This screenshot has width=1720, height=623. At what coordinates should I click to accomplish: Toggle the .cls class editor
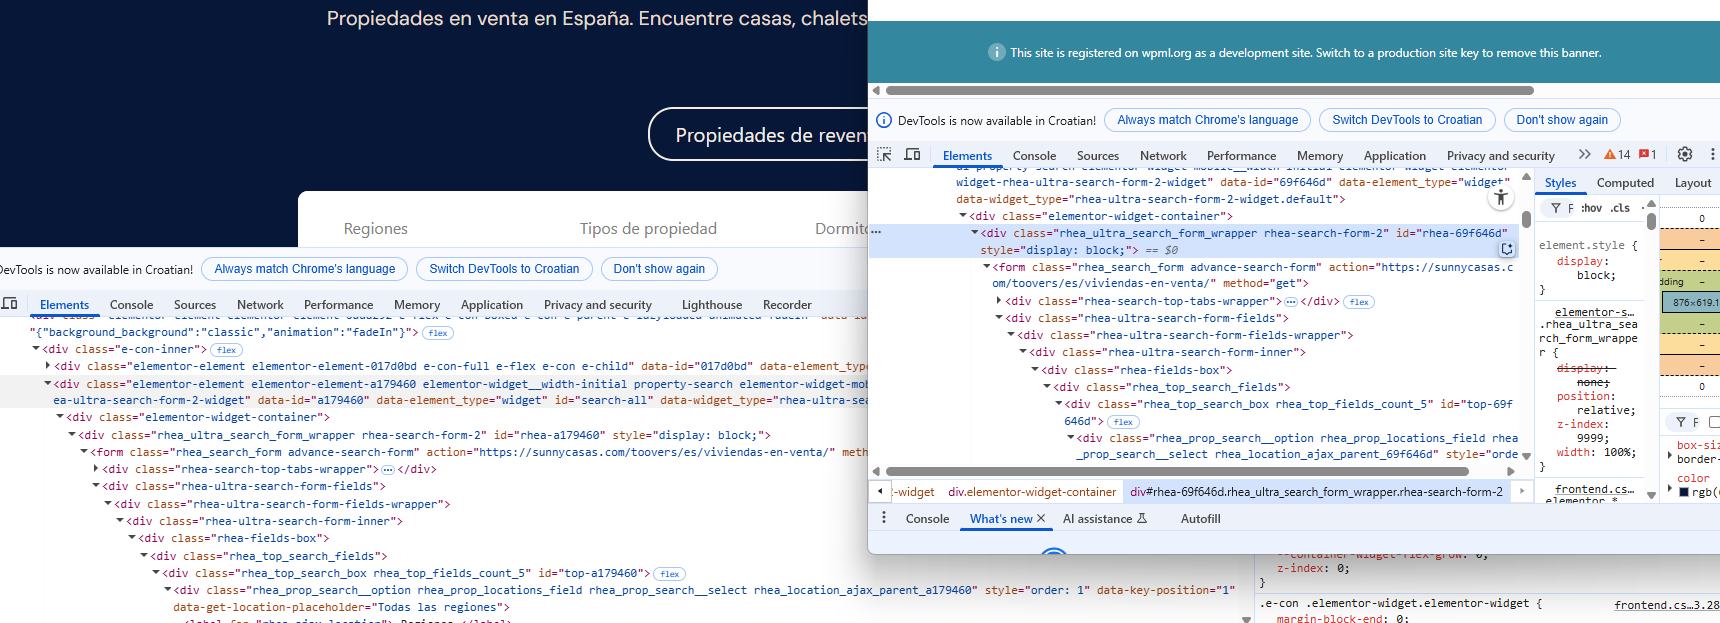(x=1620, y=208)
